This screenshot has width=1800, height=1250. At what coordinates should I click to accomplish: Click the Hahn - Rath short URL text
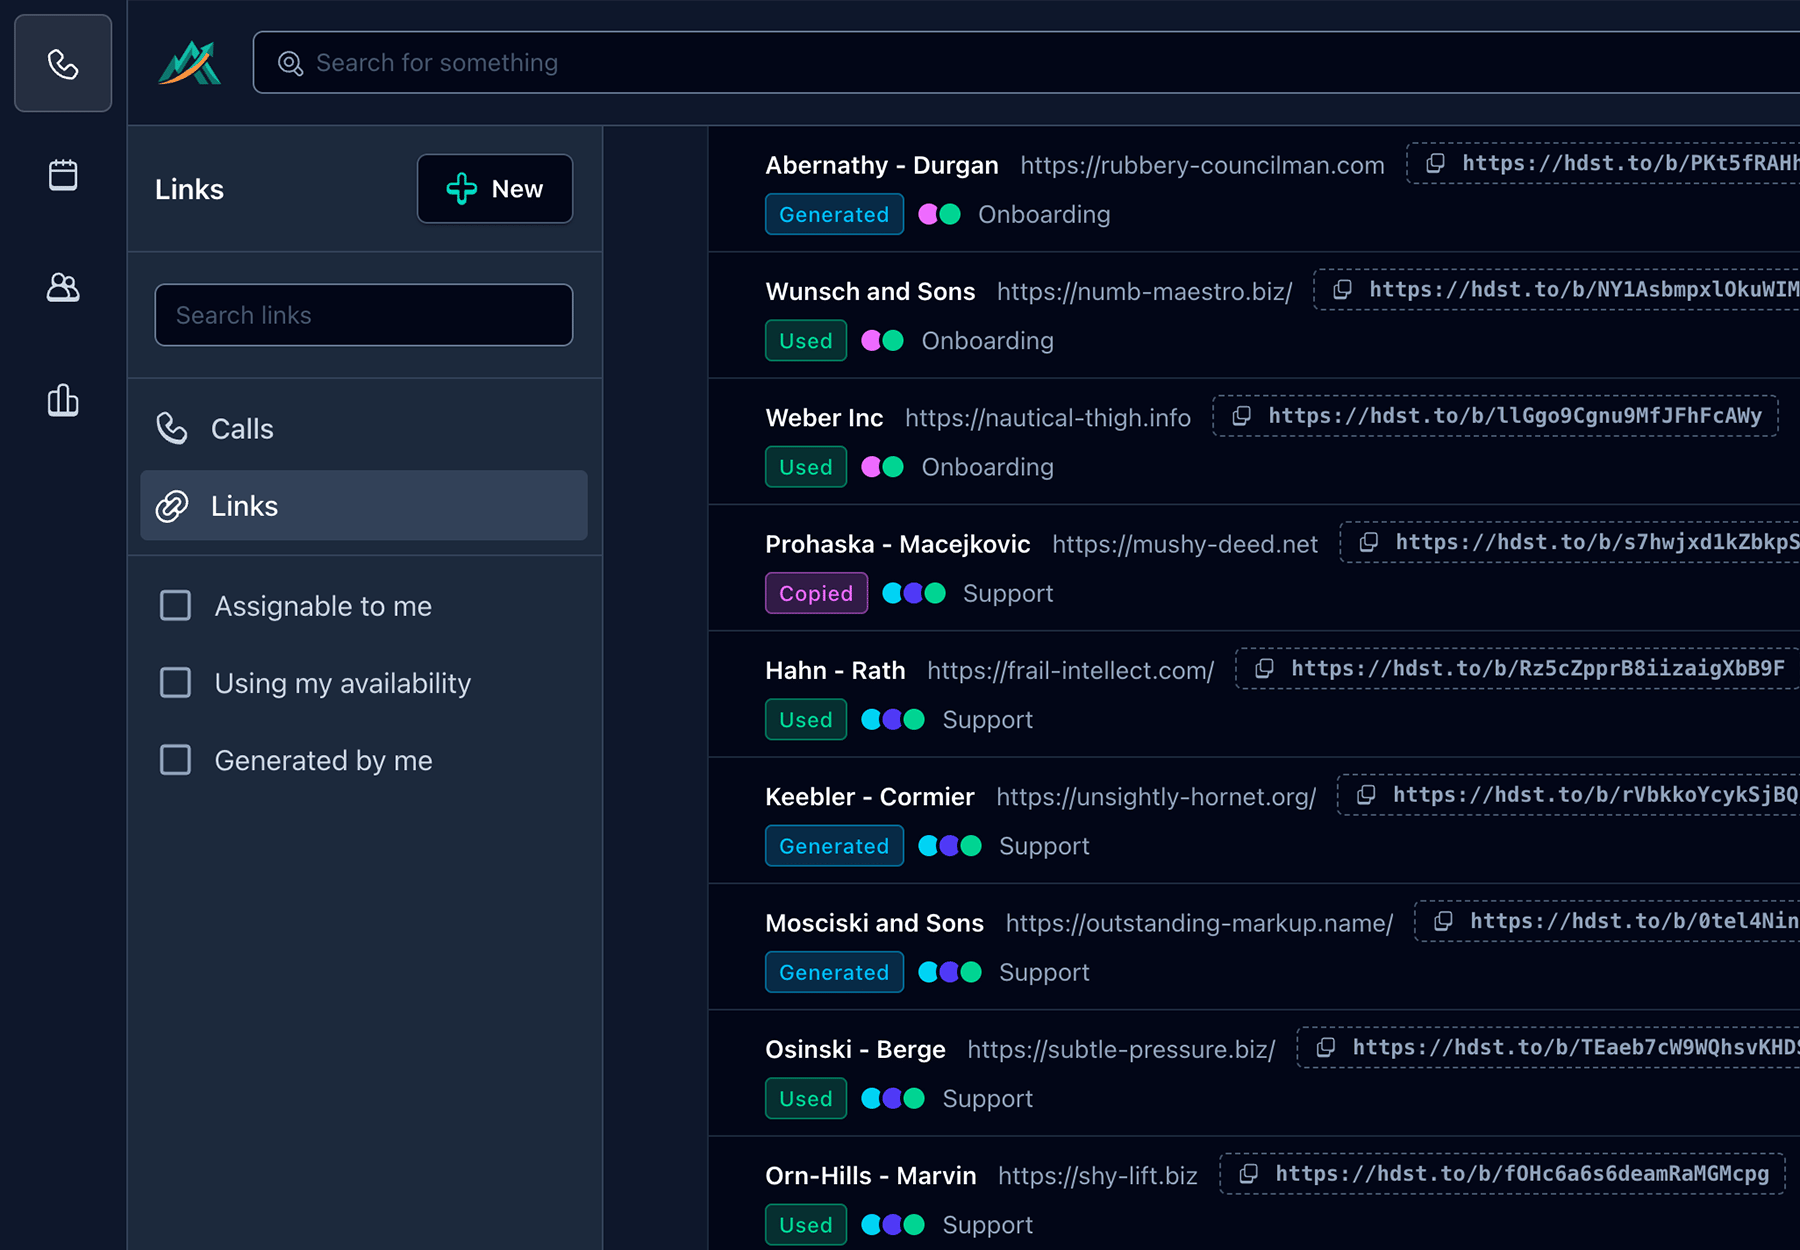1537,668
